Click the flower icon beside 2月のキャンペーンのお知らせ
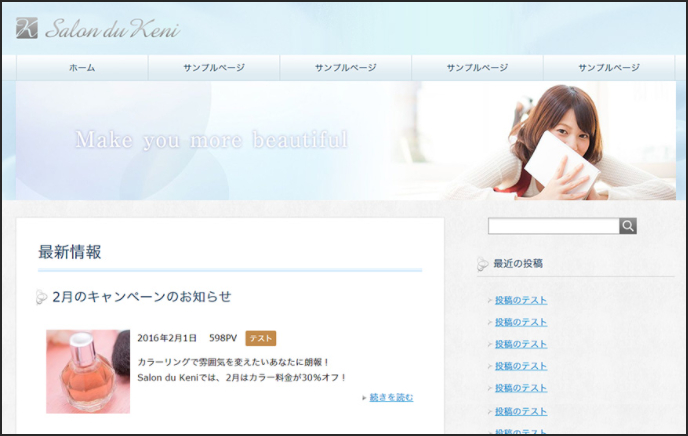 point(41,297)
